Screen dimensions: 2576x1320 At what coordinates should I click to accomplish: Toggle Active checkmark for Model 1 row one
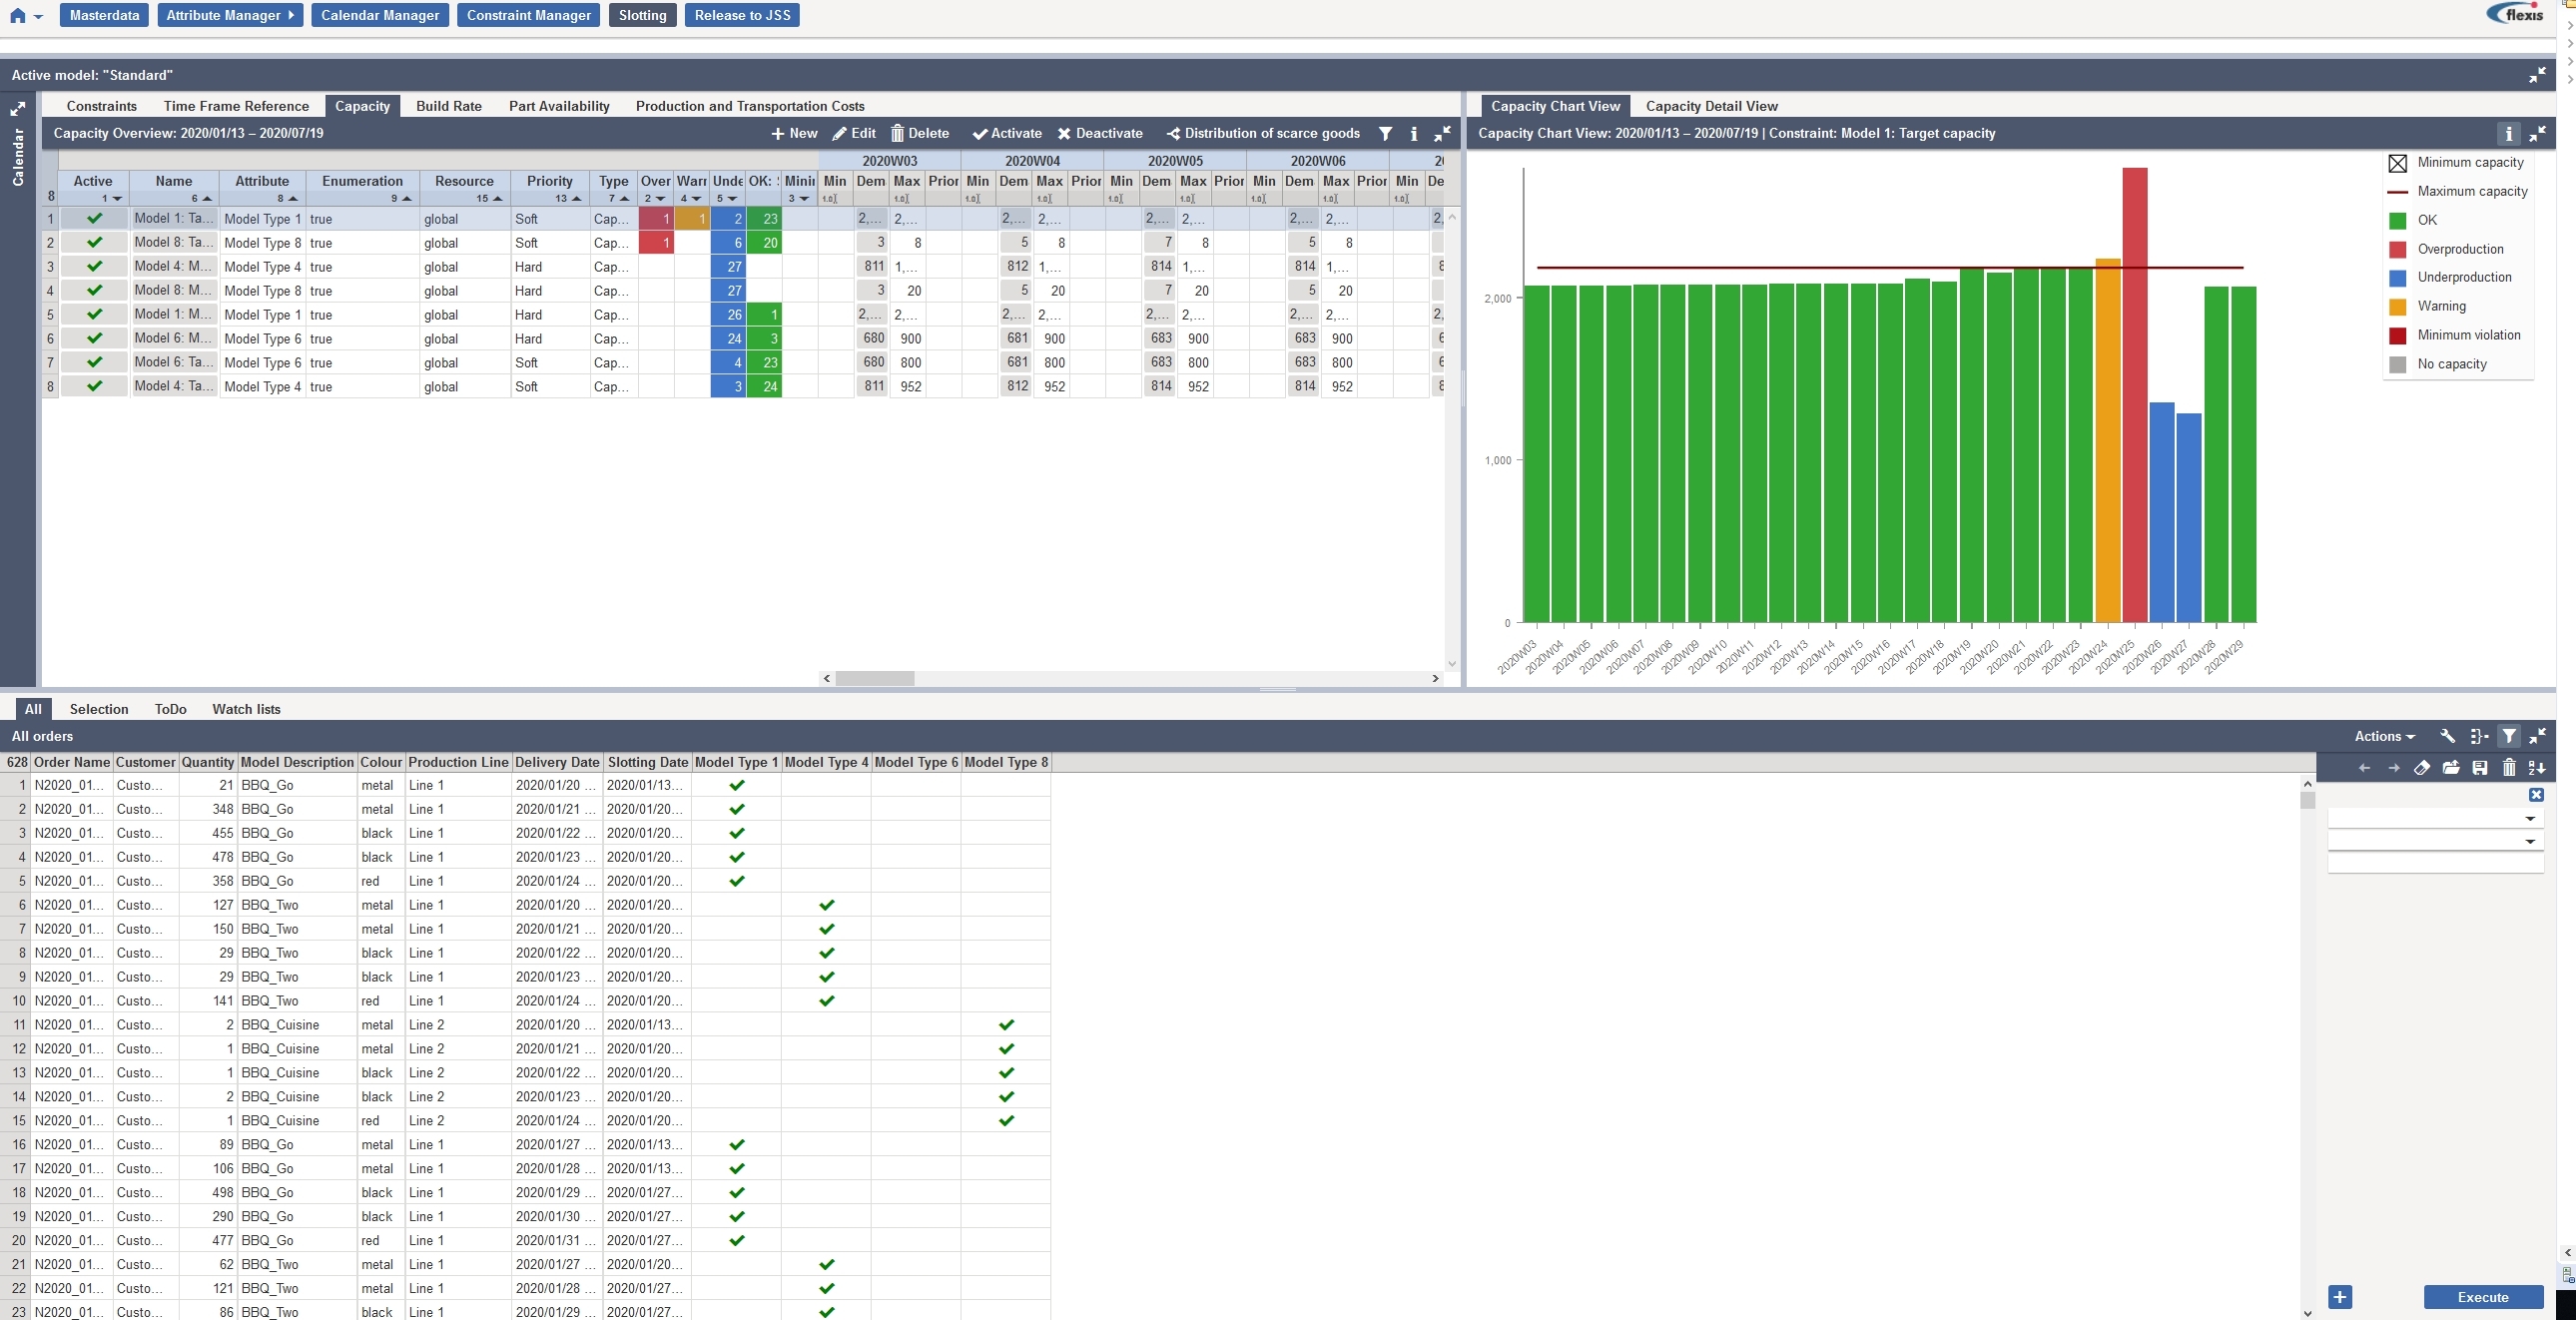[x=94, y=218]
